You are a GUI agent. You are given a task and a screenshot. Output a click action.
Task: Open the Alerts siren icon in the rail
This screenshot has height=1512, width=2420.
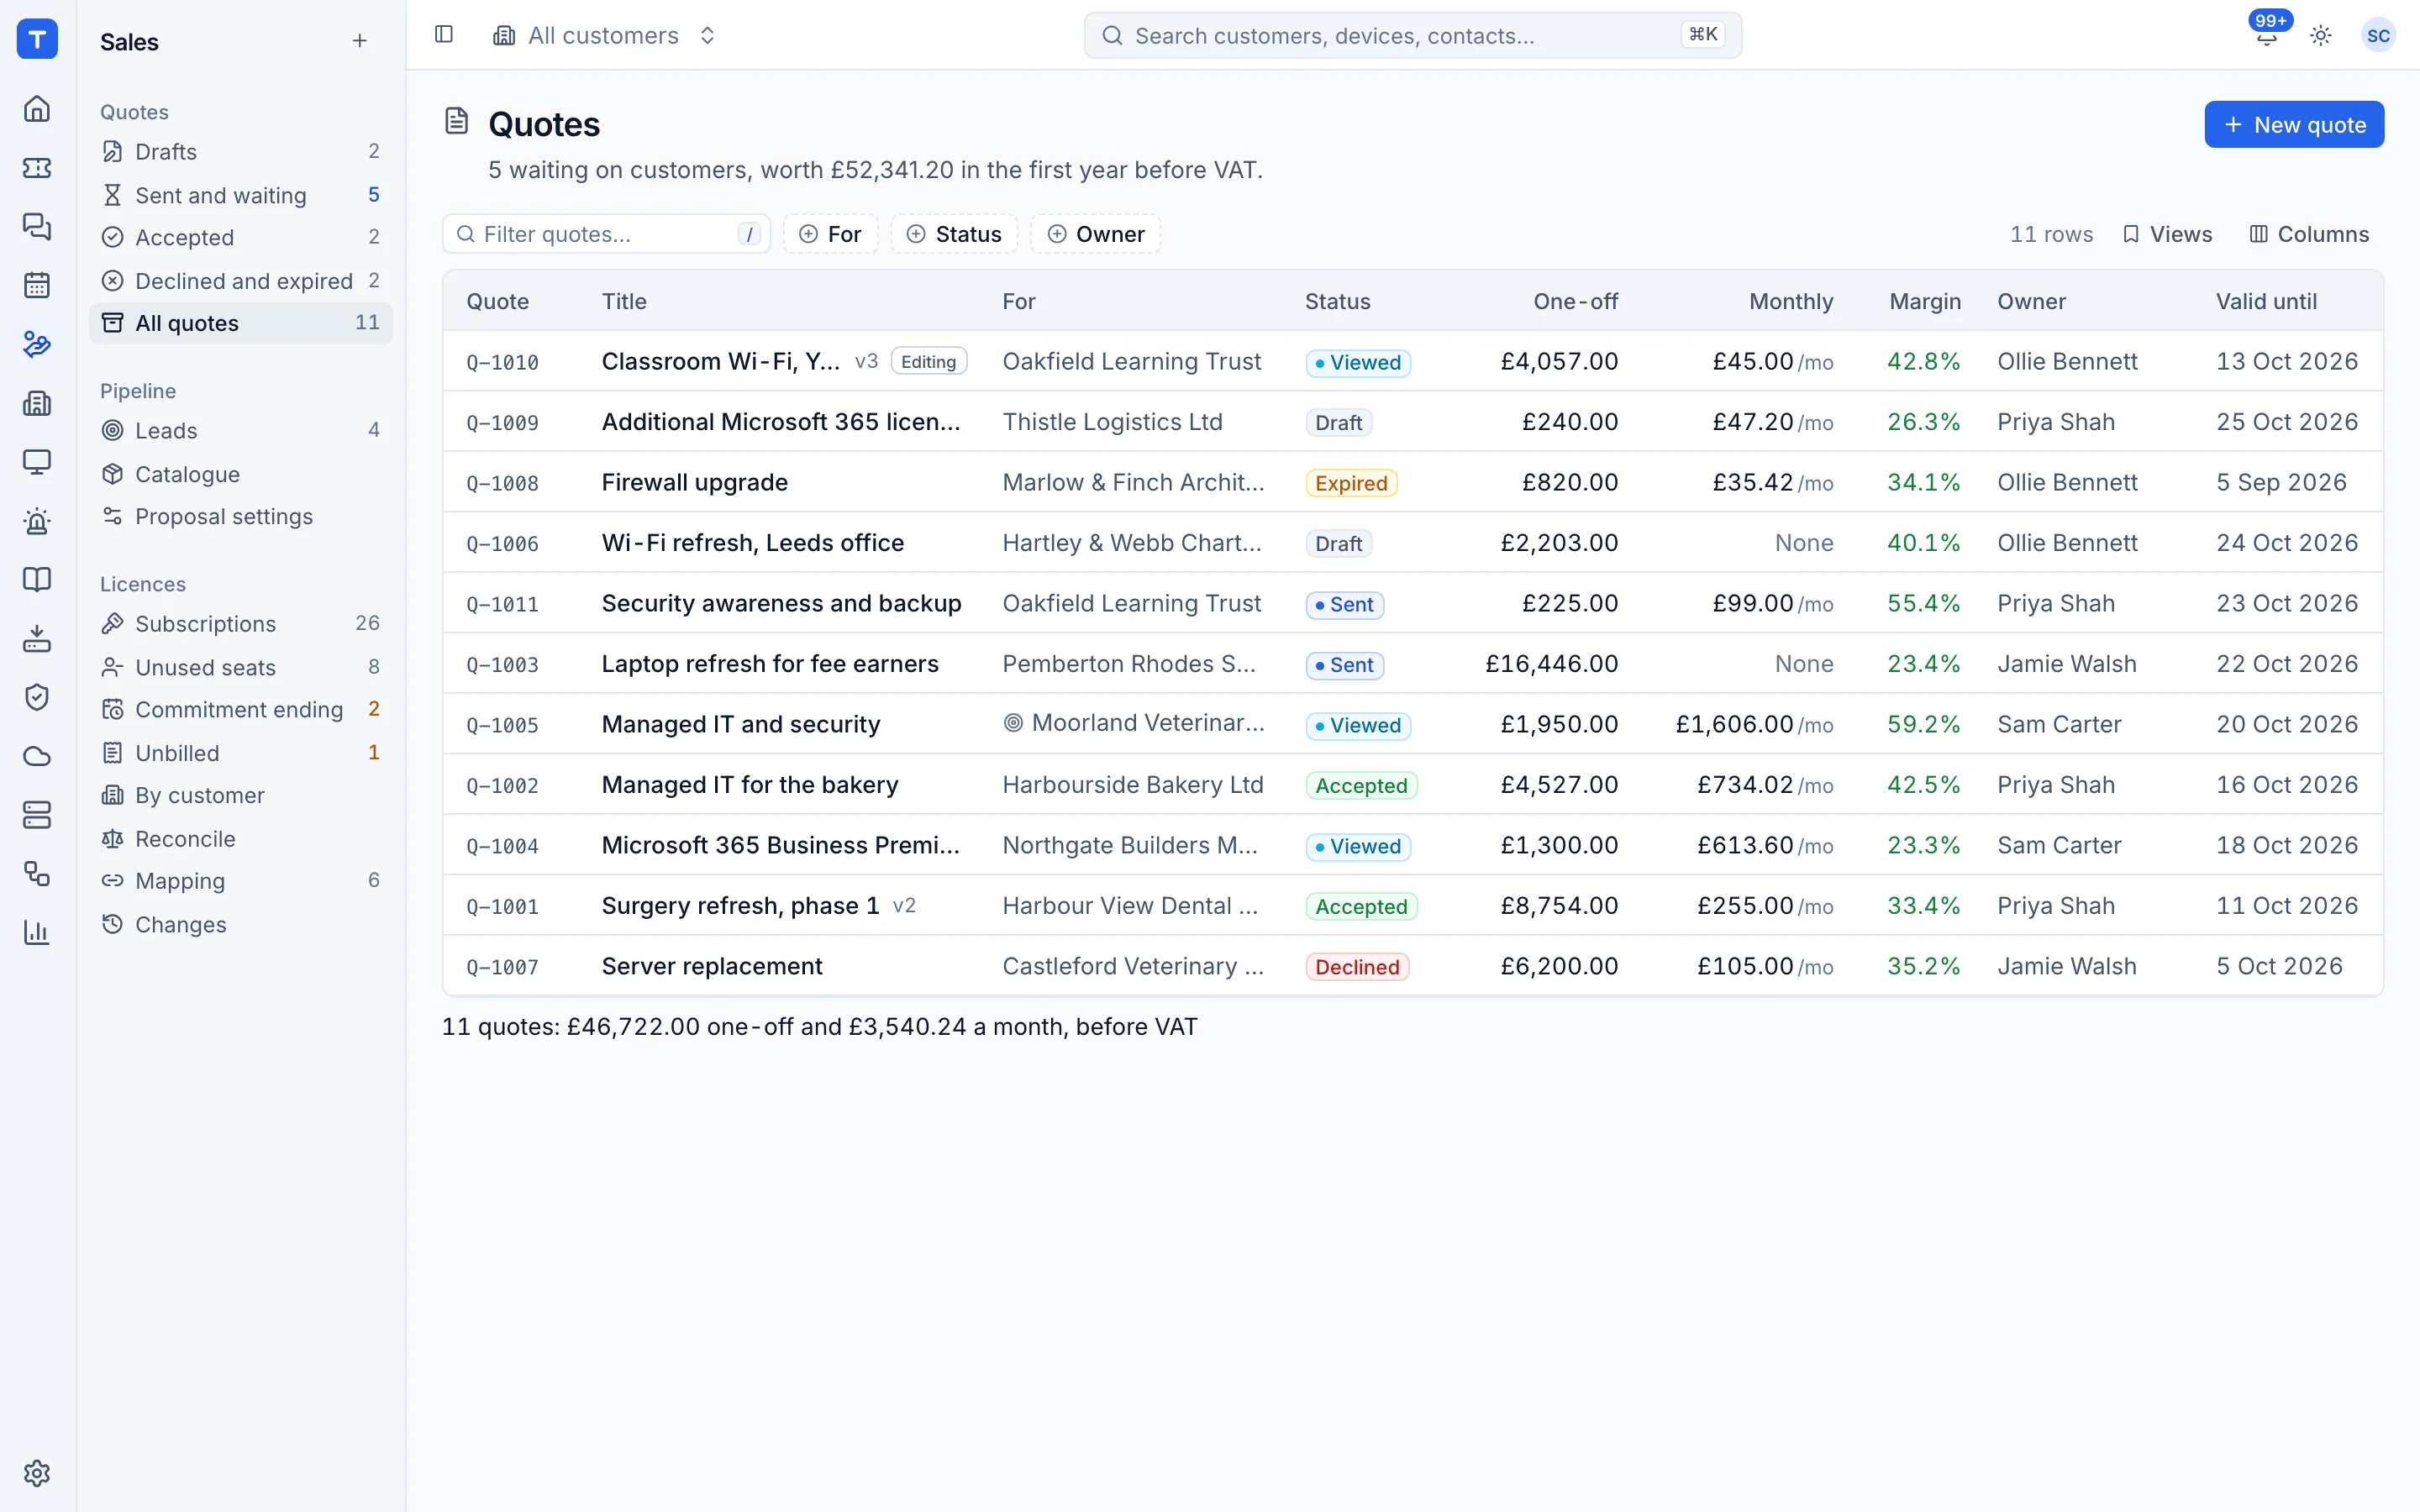point(37,521)
